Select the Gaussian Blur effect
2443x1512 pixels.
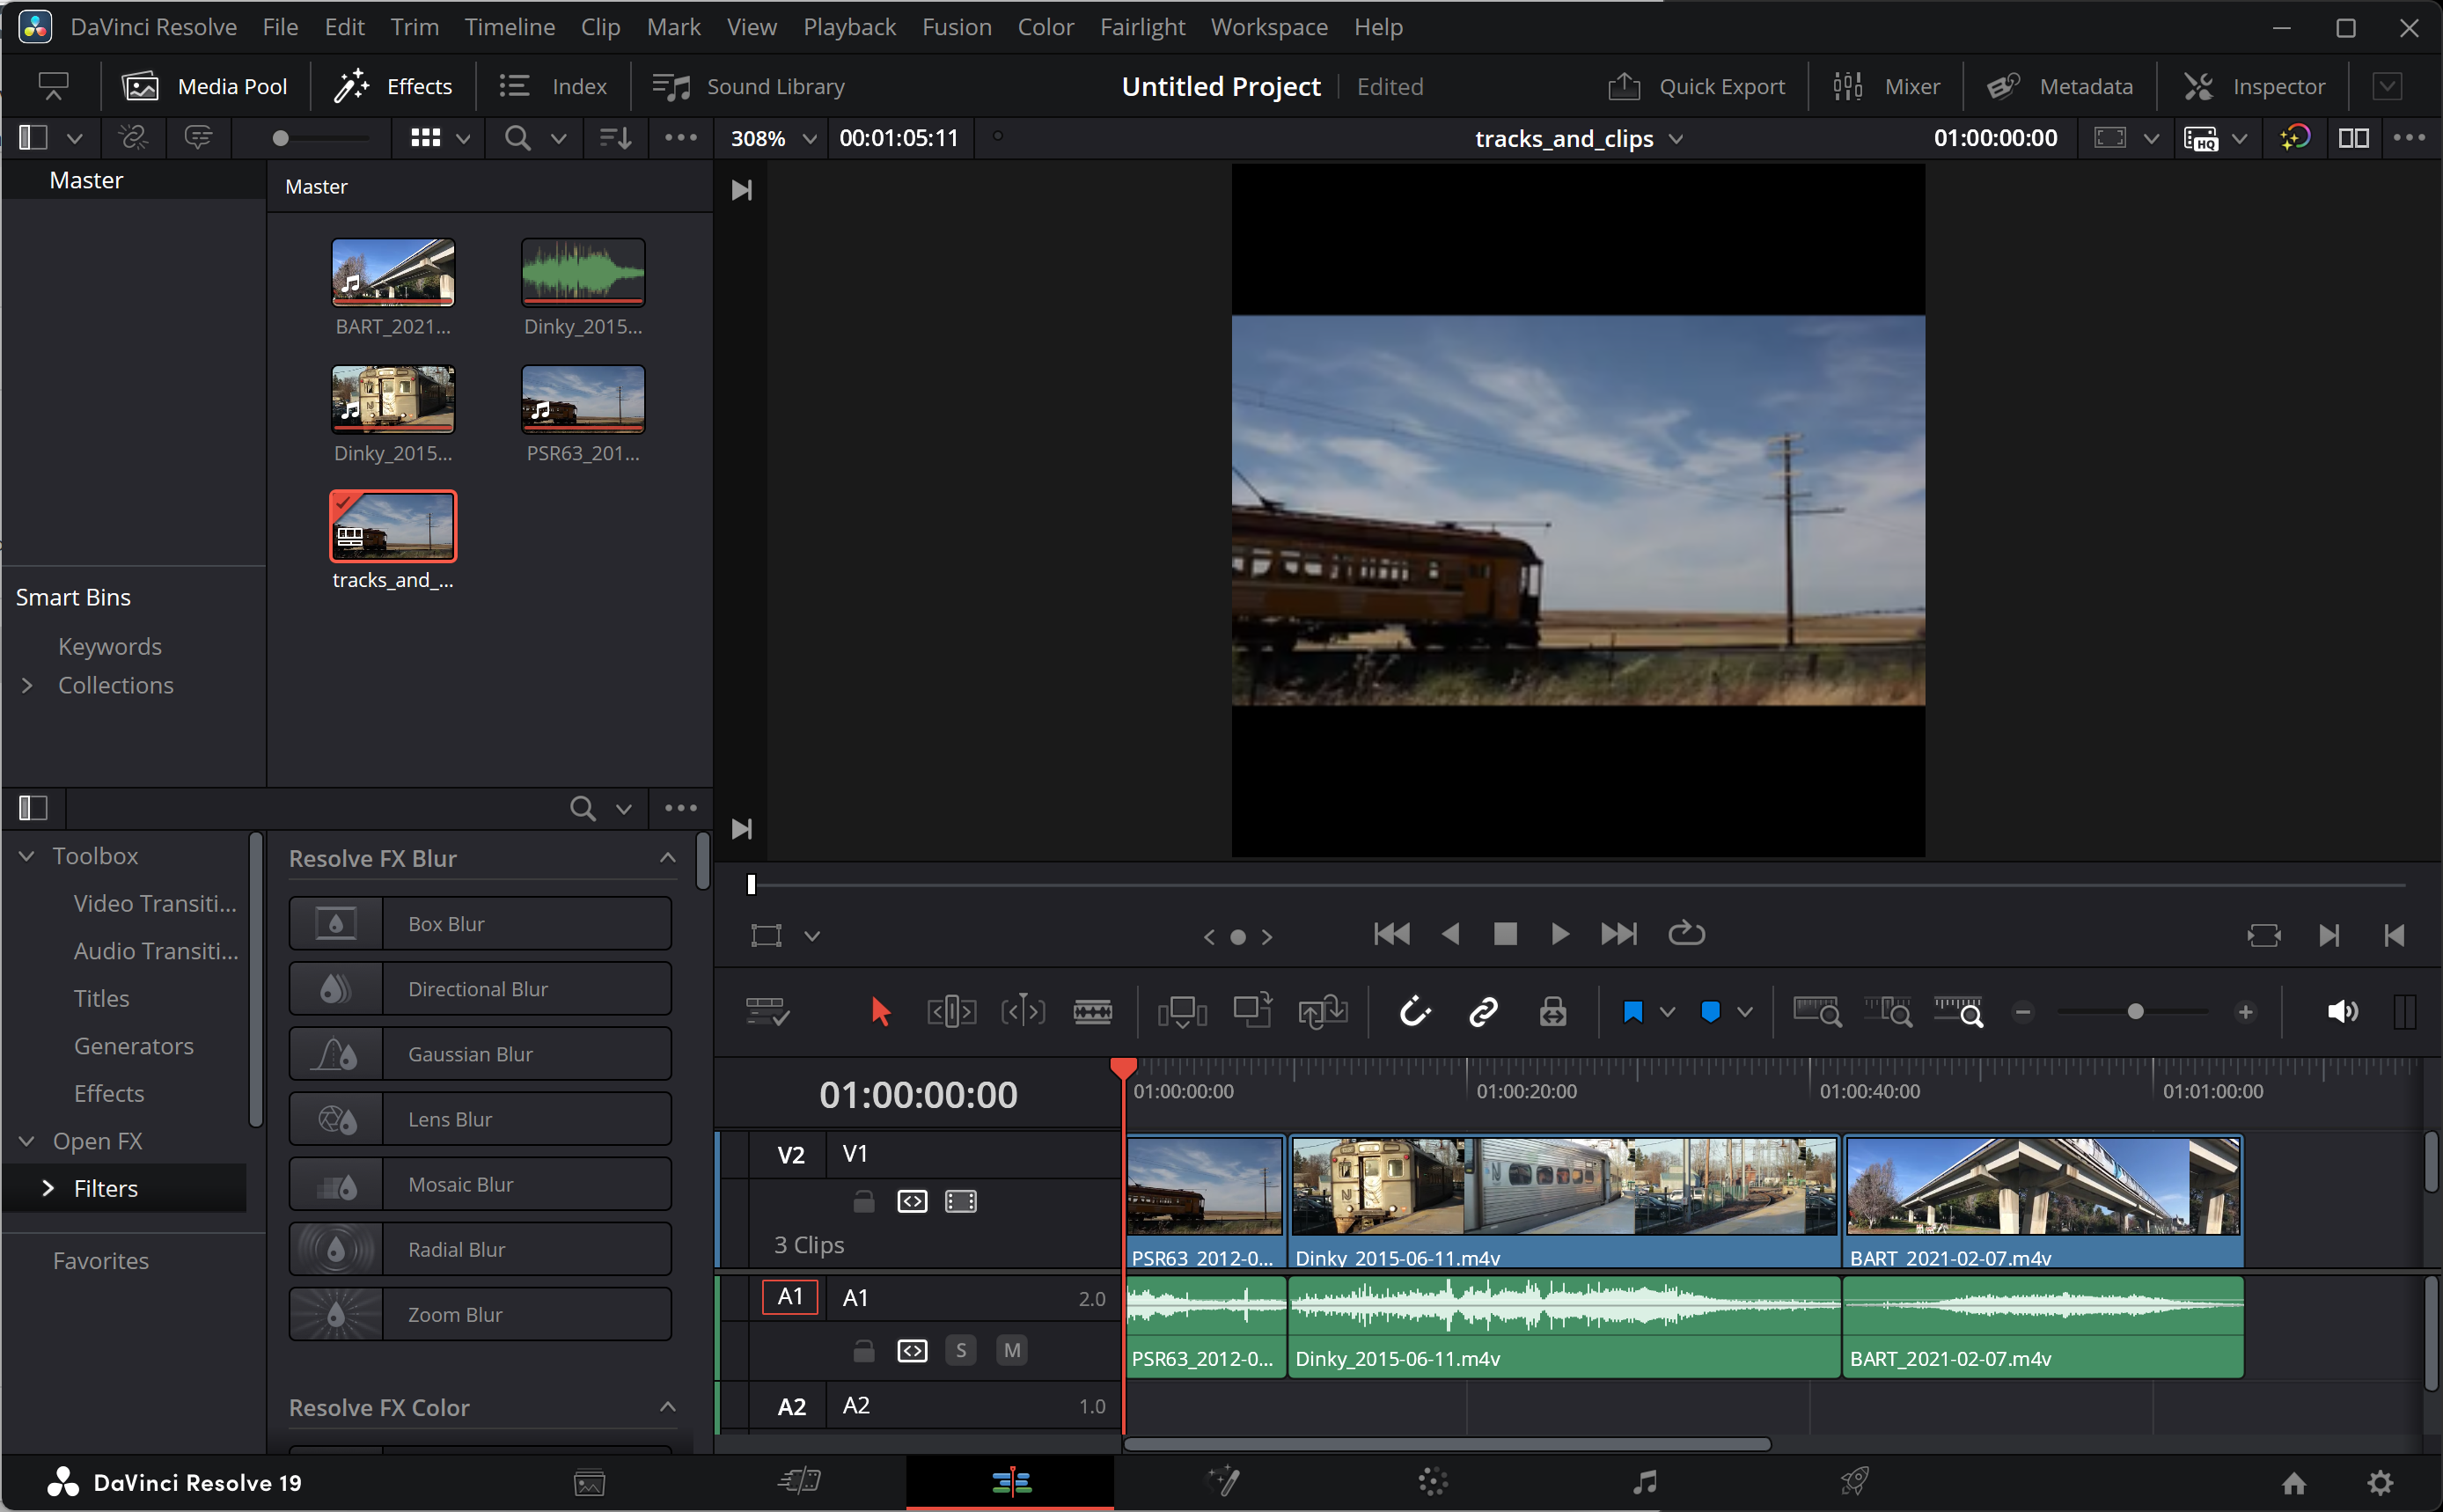(x=480, y=1054)
